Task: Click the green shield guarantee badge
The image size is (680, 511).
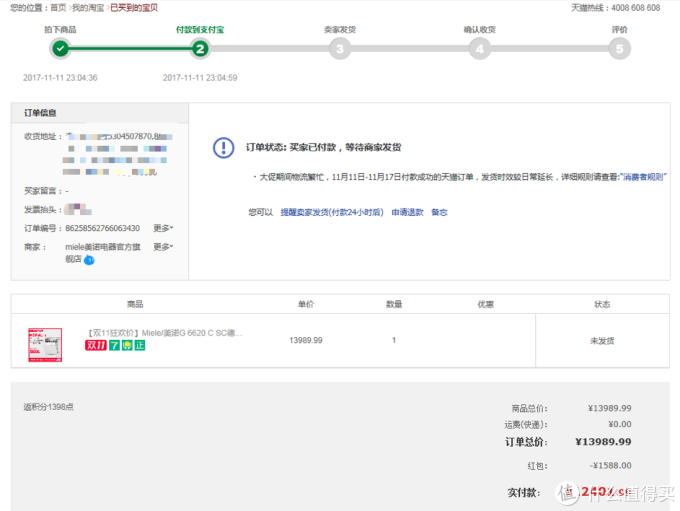Action: [x=127, y=345]
